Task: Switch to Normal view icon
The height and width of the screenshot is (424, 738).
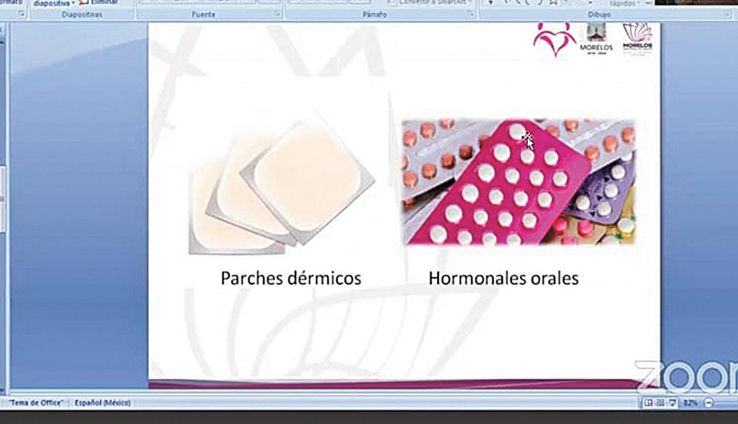Action: click(649, 402)
